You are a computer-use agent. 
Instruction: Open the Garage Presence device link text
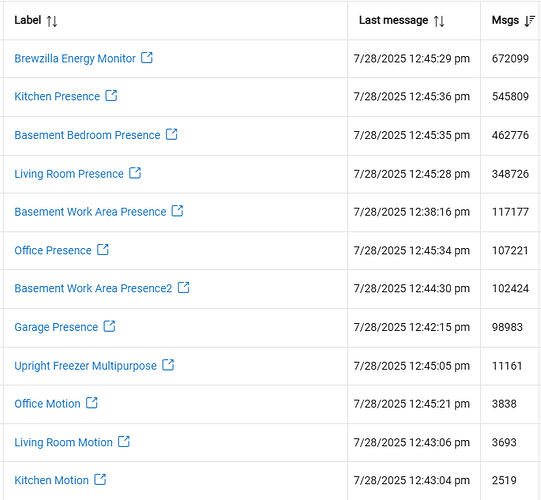point(56,327)
